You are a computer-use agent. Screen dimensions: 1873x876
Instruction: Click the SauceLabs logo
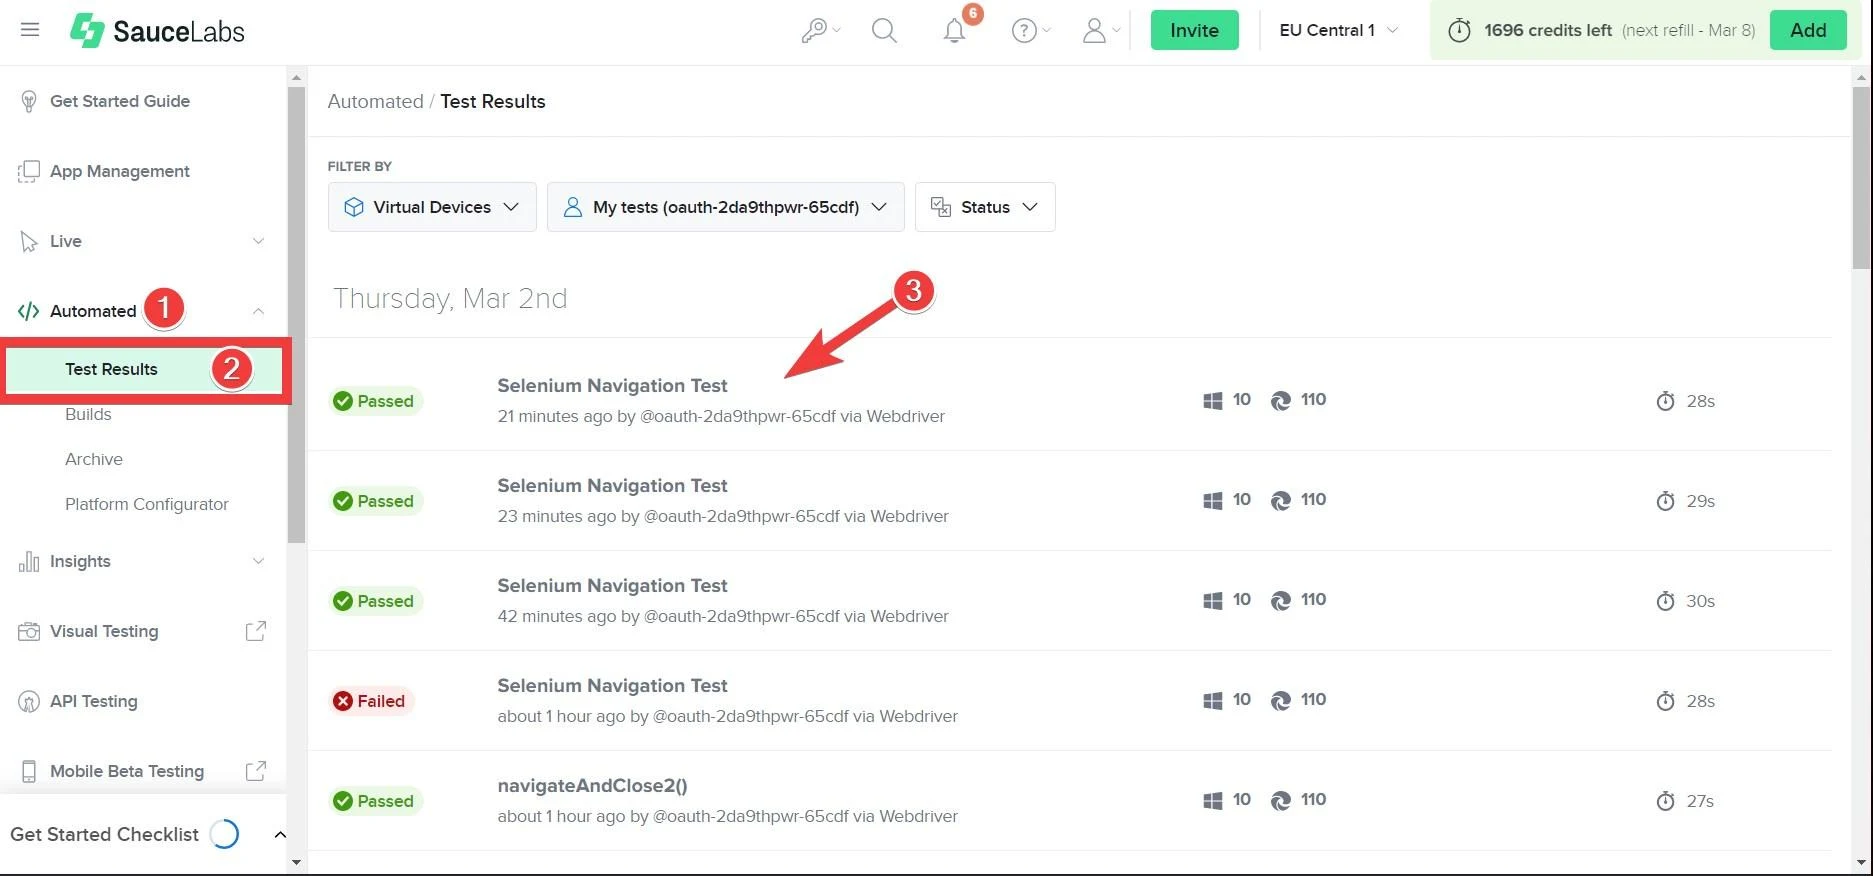click(x=157, y=31)
